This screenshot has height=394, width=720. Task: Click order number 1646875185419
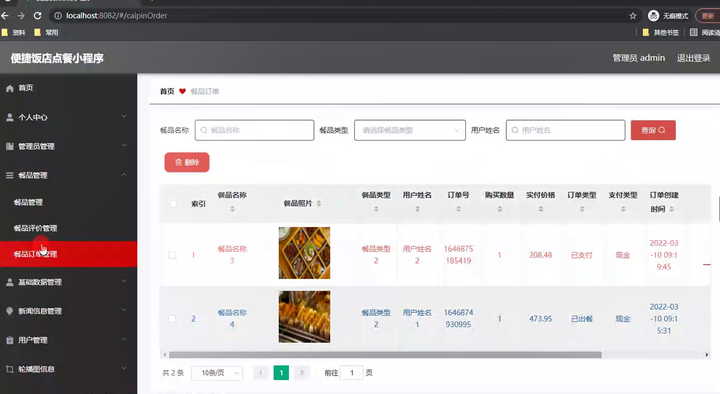point(458,255)
